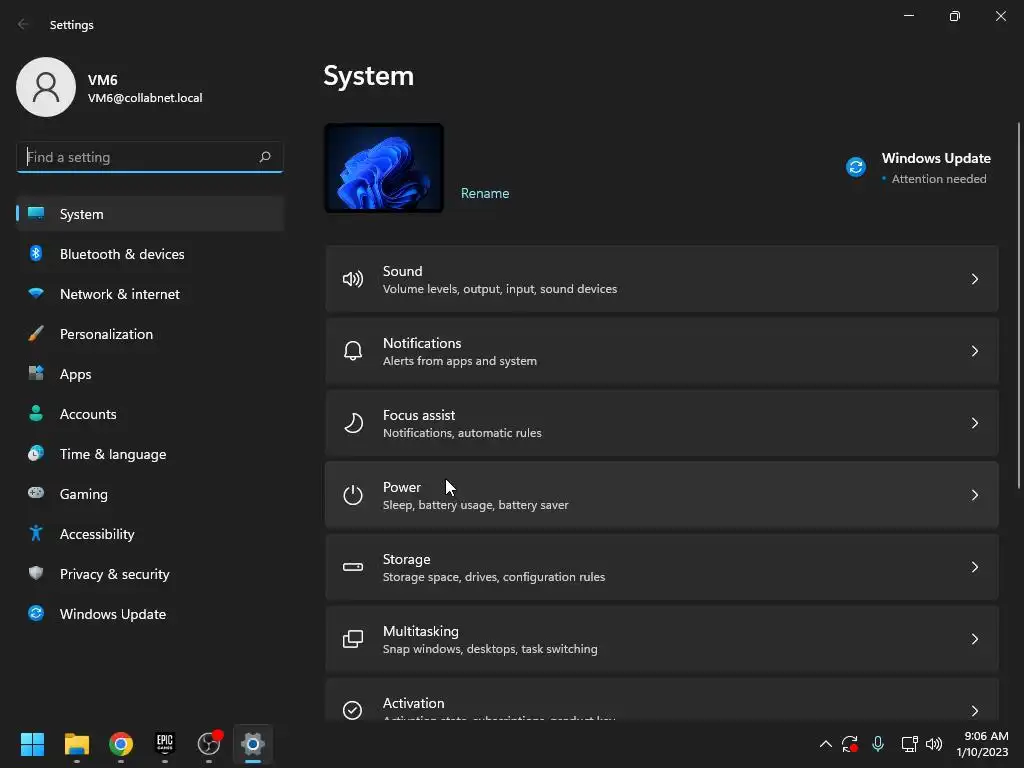The height and width of the screenshot is (768, 1024).
Task: Click the network display tray icon
Action: [x=909, y=744]
